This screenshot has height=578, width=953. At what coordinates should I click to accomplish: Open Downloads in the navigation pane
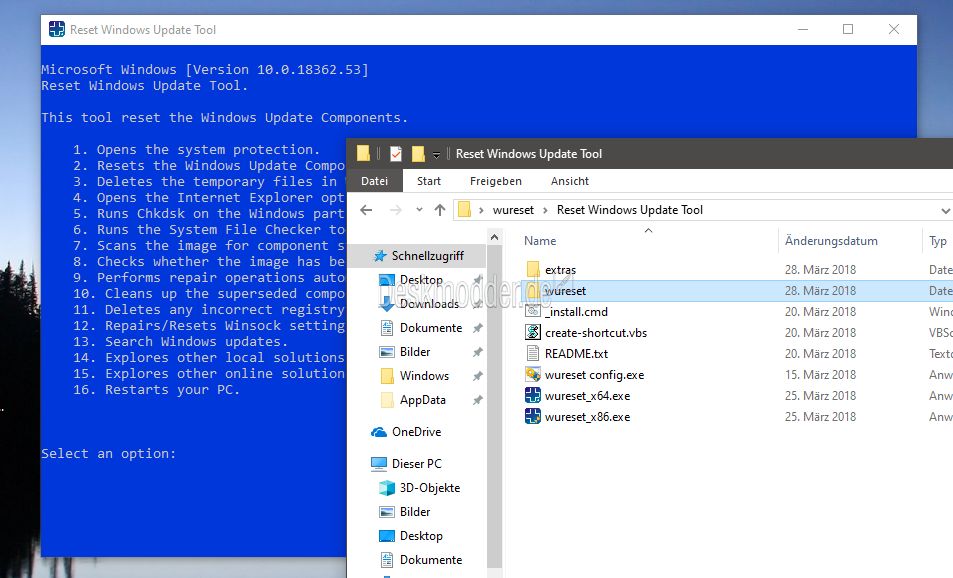tap(429, 303)
